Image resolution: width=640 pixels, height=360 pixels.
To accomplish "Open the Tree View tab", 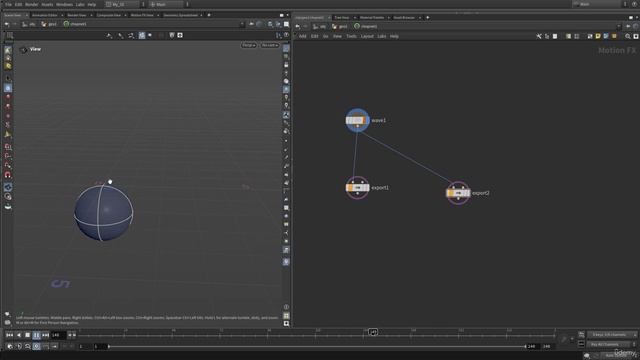I will coord(342,18).
